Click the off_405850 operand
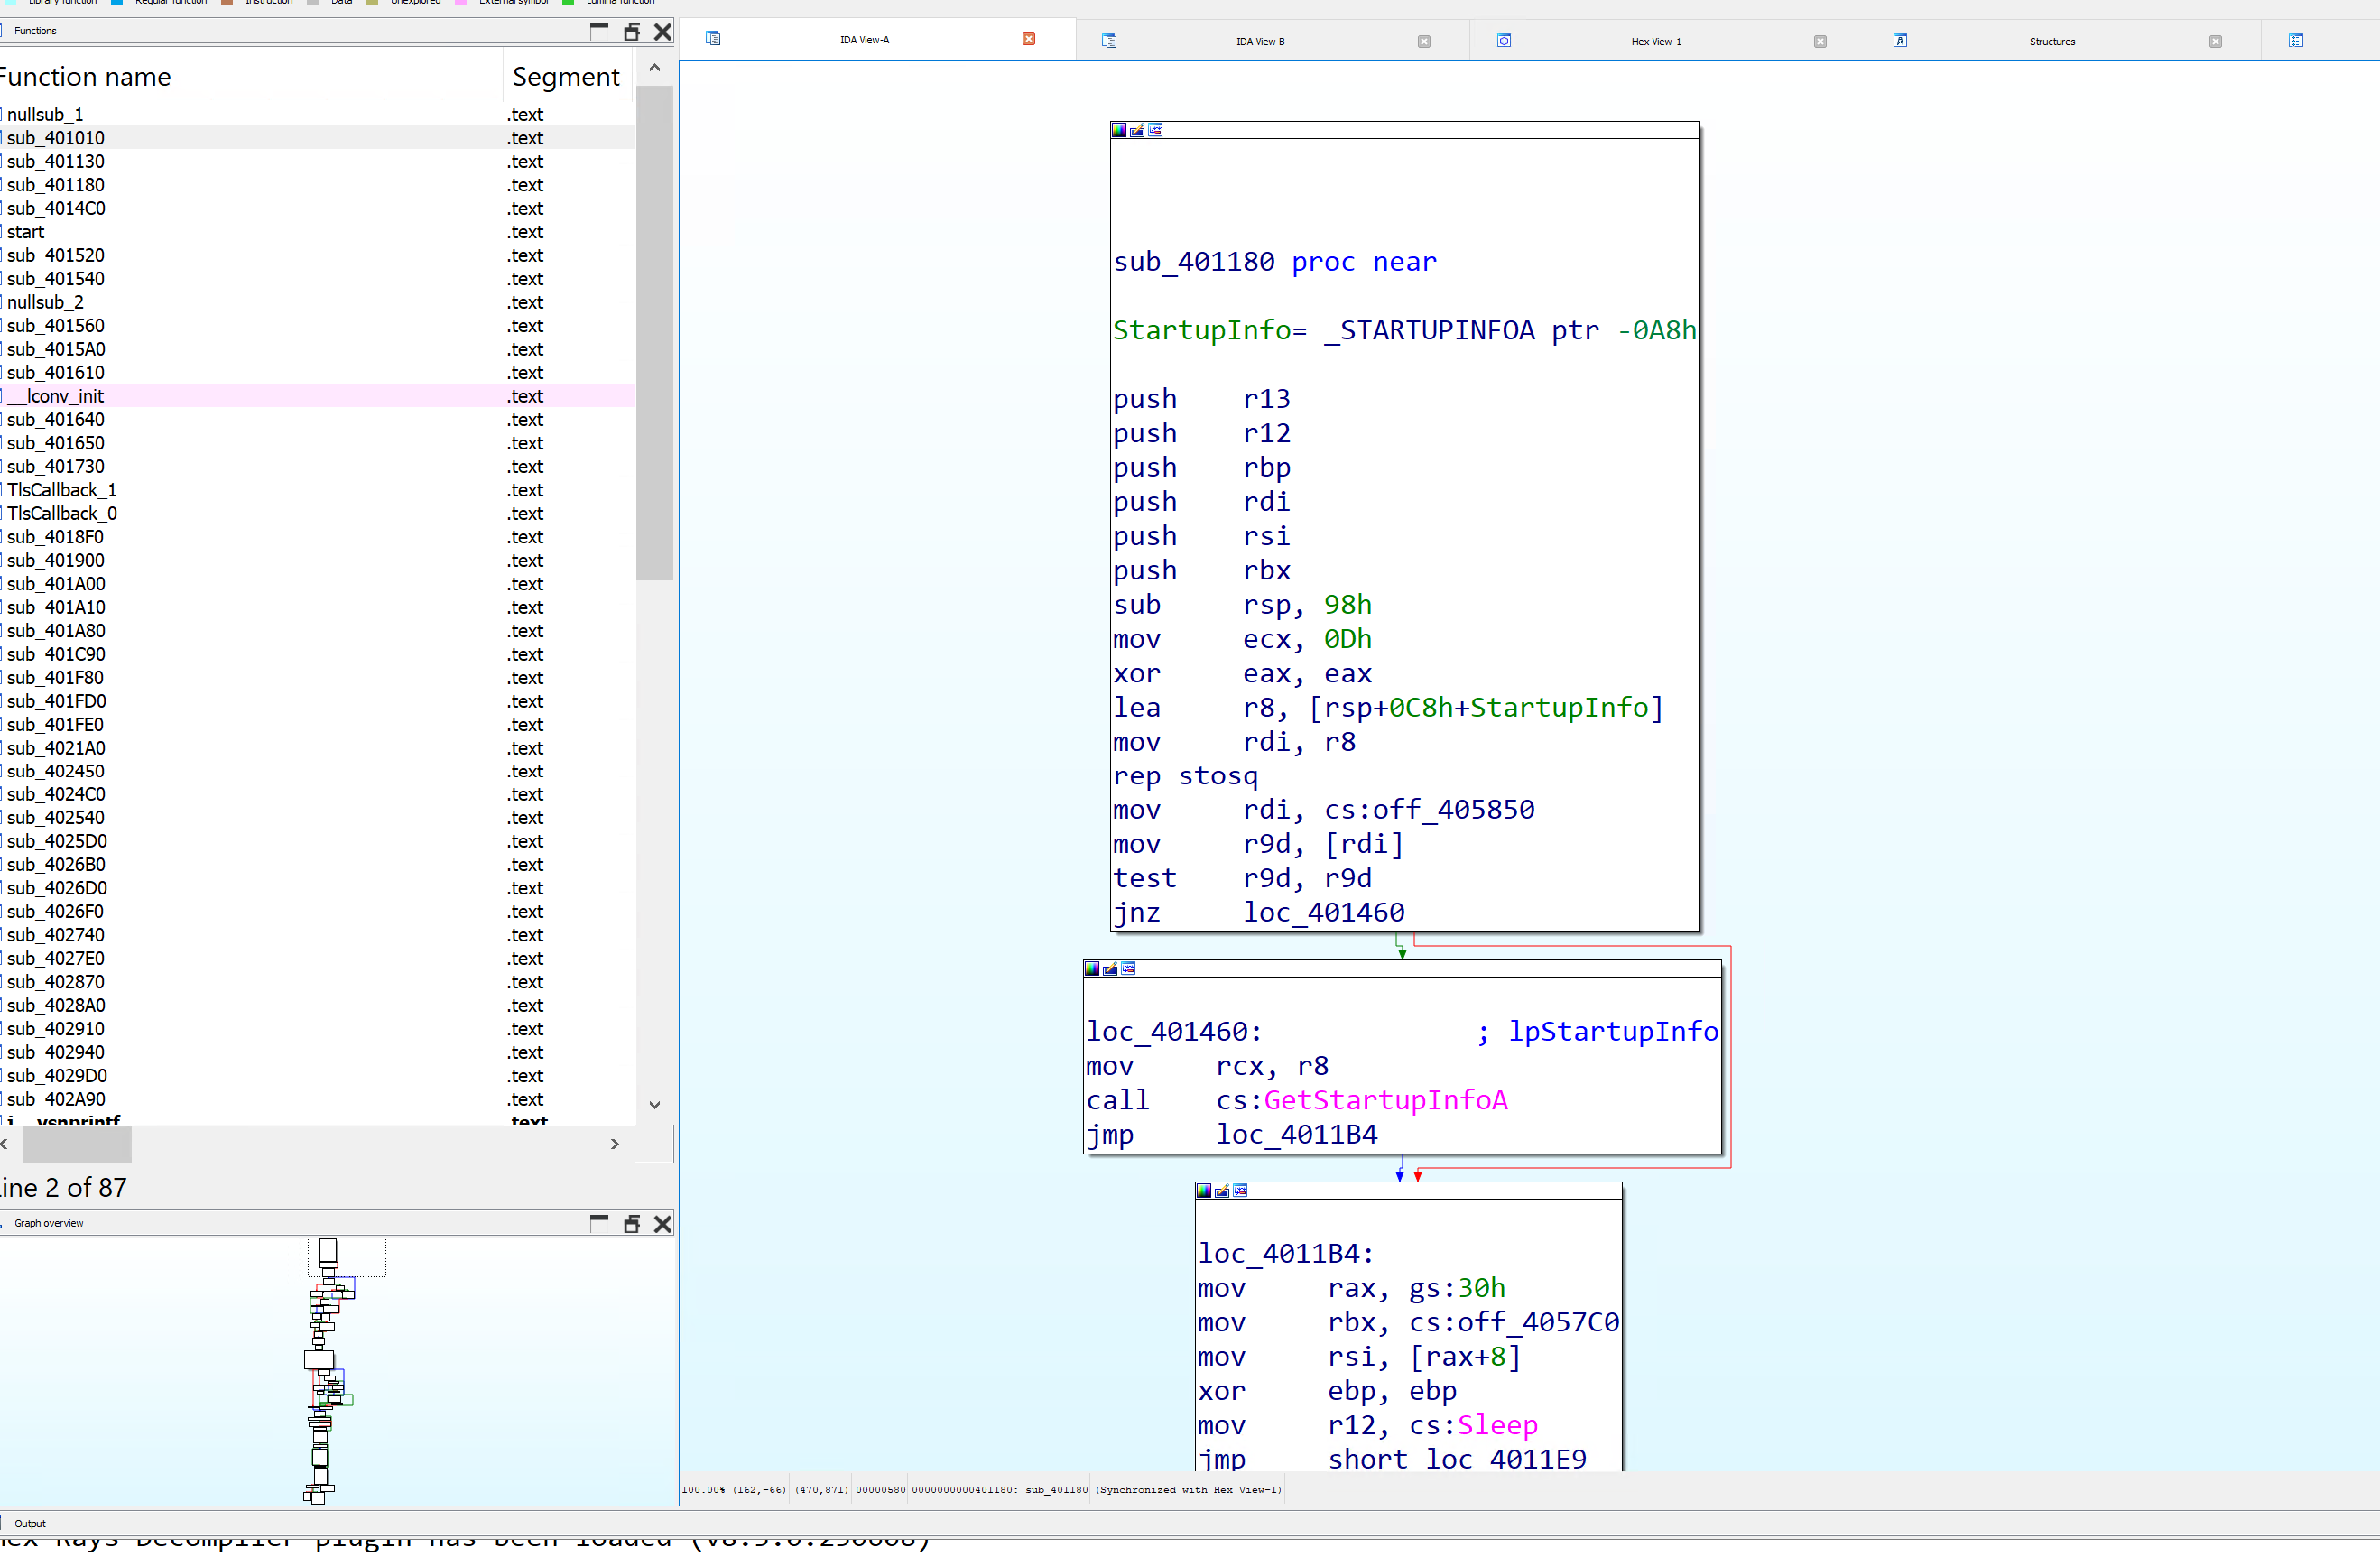The width and height of the screenshot is (2380, 1557). point(1453,809)
